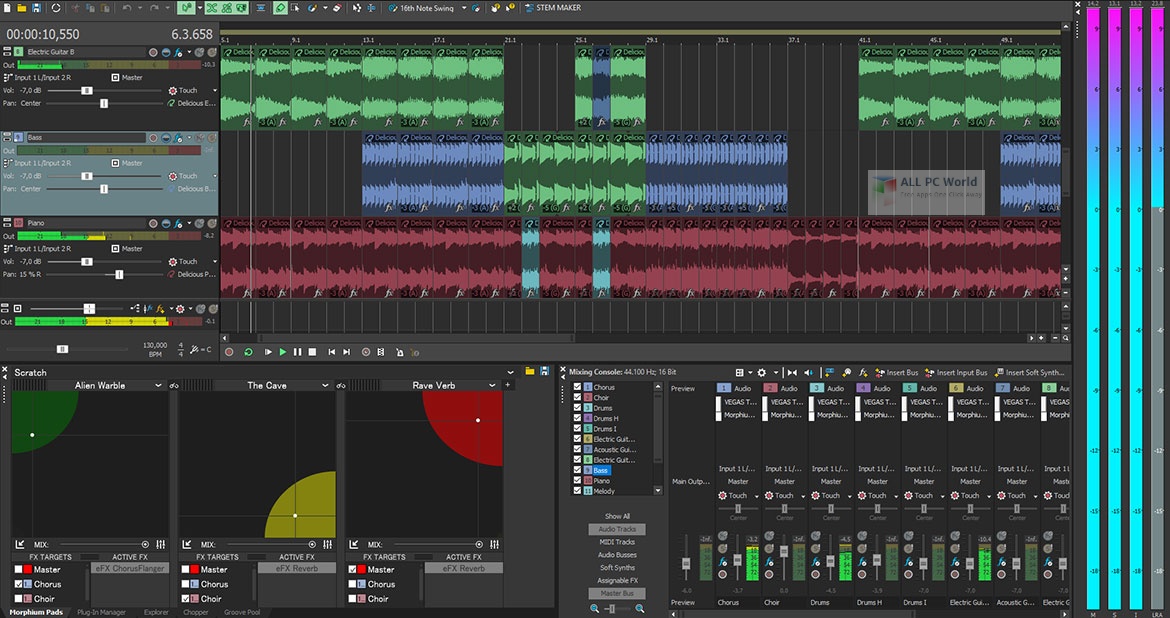The image size is (1170, 618).
Task: Open mixer settings for the Alien Warble pad
Action: (160, 545)
